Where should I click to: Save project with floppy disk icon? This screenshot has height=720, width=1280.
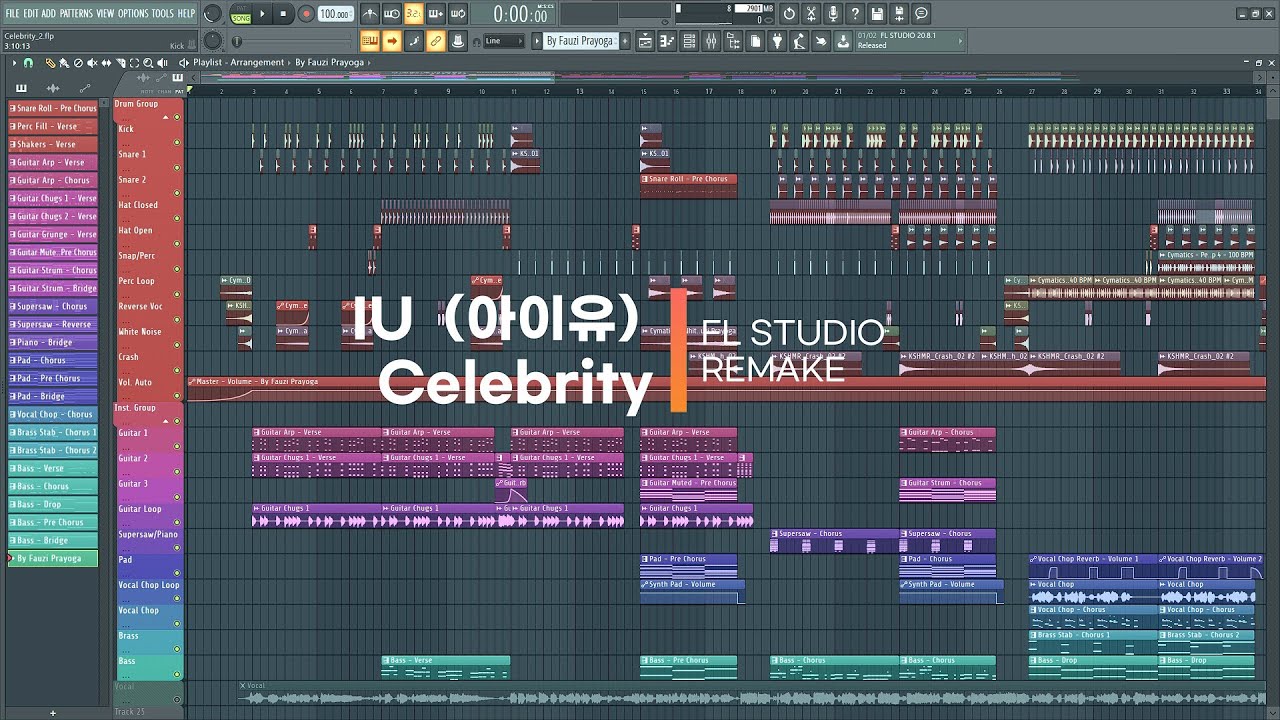[877, 13]
